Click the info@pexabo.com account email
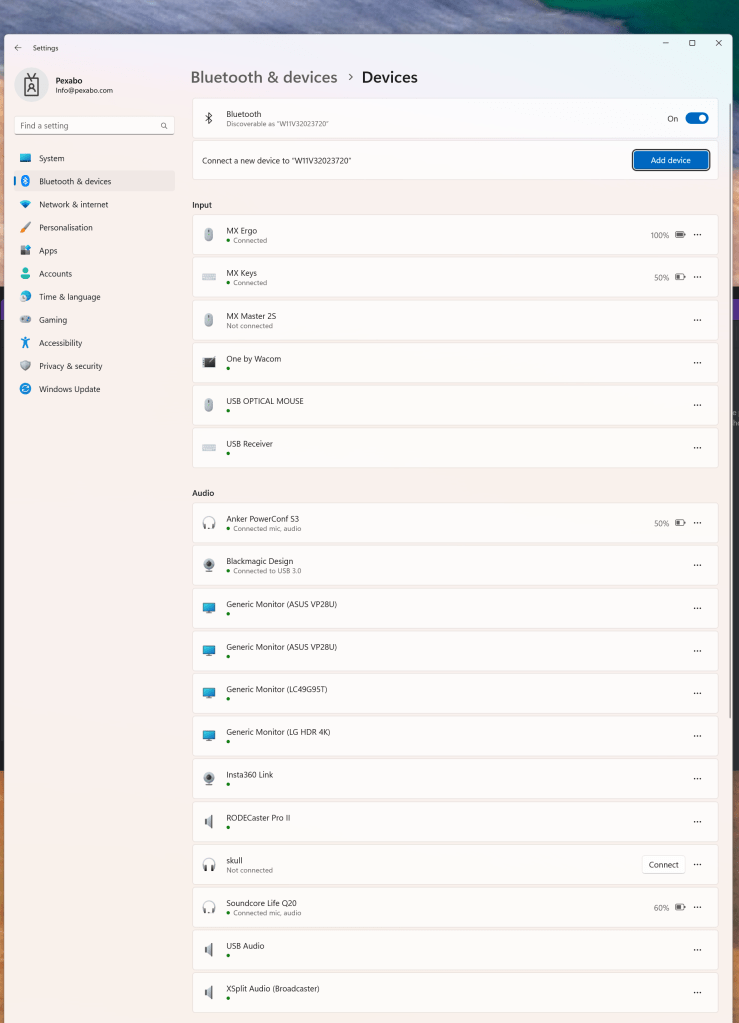This screenshot has height=1023, width=739. (84, 91)
